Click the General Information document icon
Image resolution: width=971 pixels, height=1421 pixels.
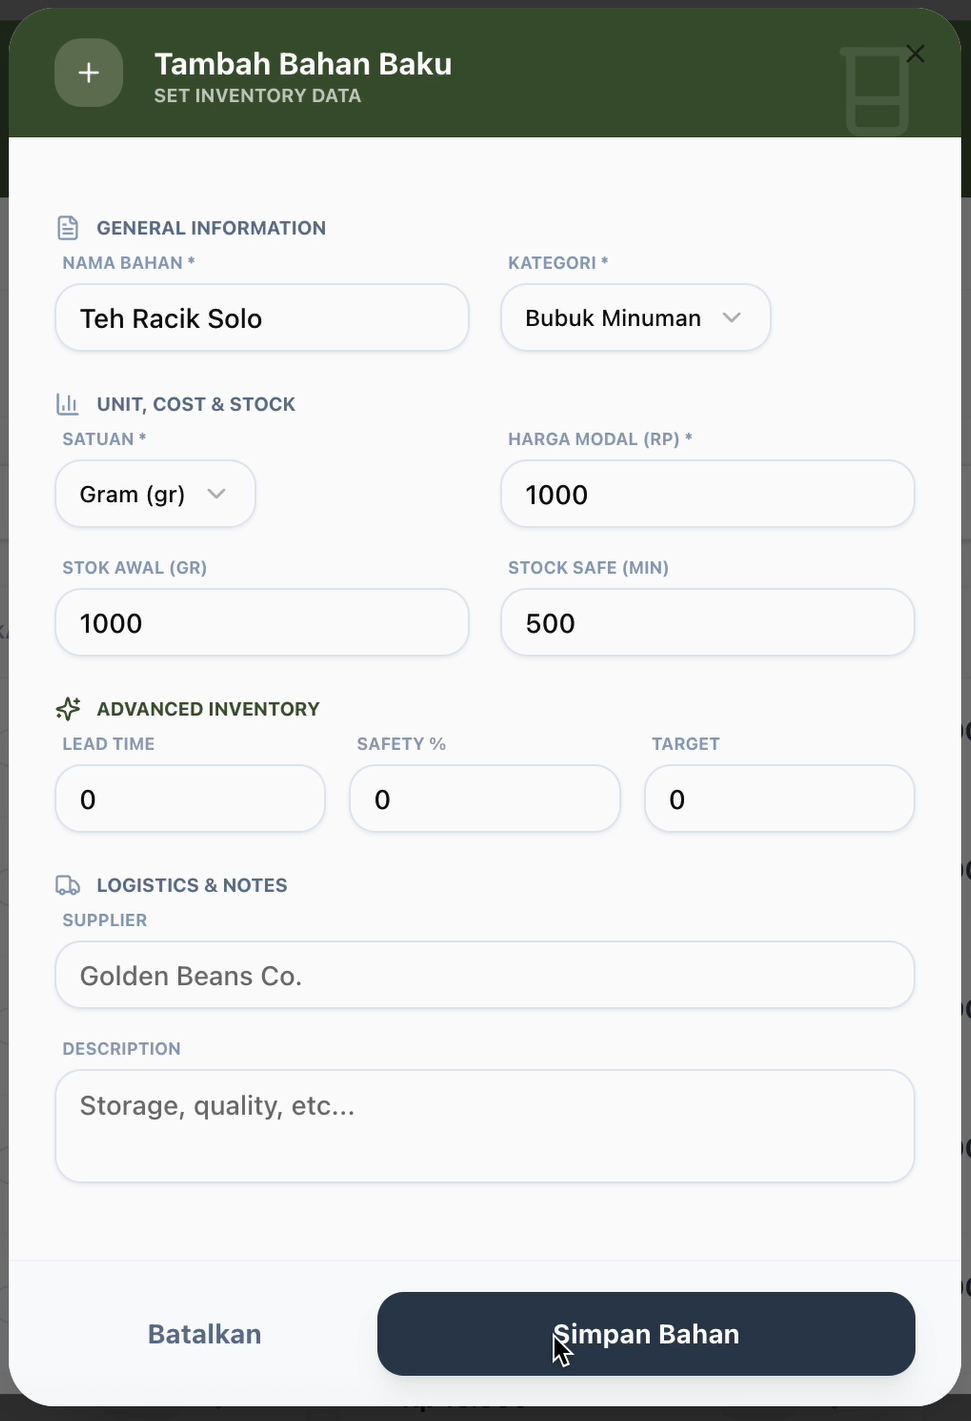pos(68,228)
